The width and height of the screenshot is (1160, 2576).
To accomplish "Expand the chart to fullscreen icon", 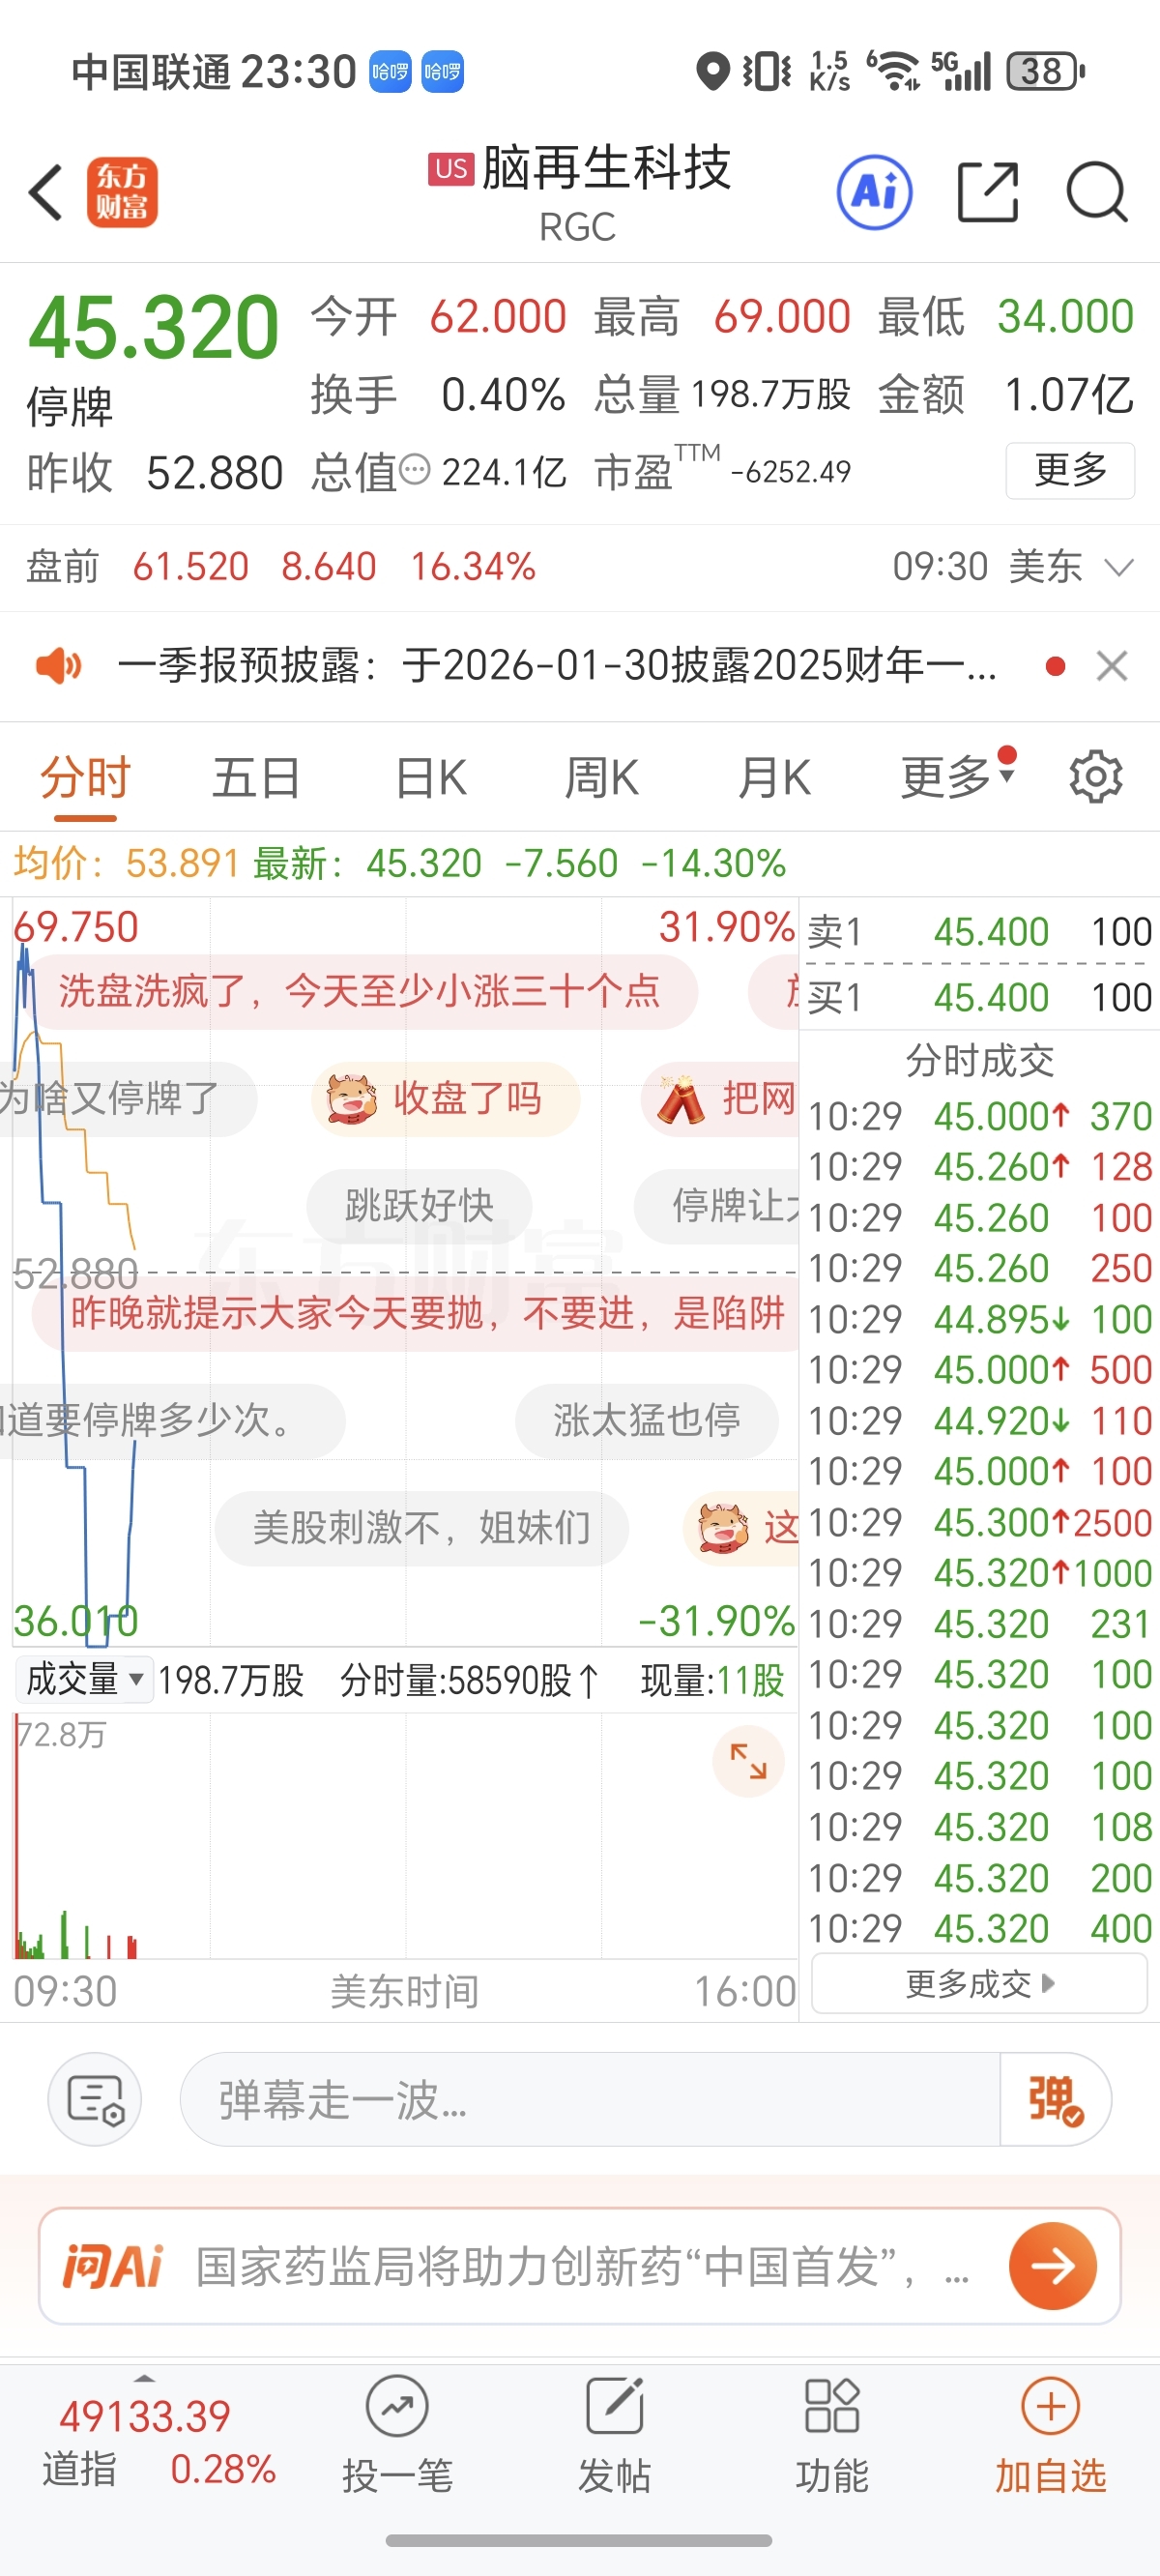I will click(x=748, y=1761).
